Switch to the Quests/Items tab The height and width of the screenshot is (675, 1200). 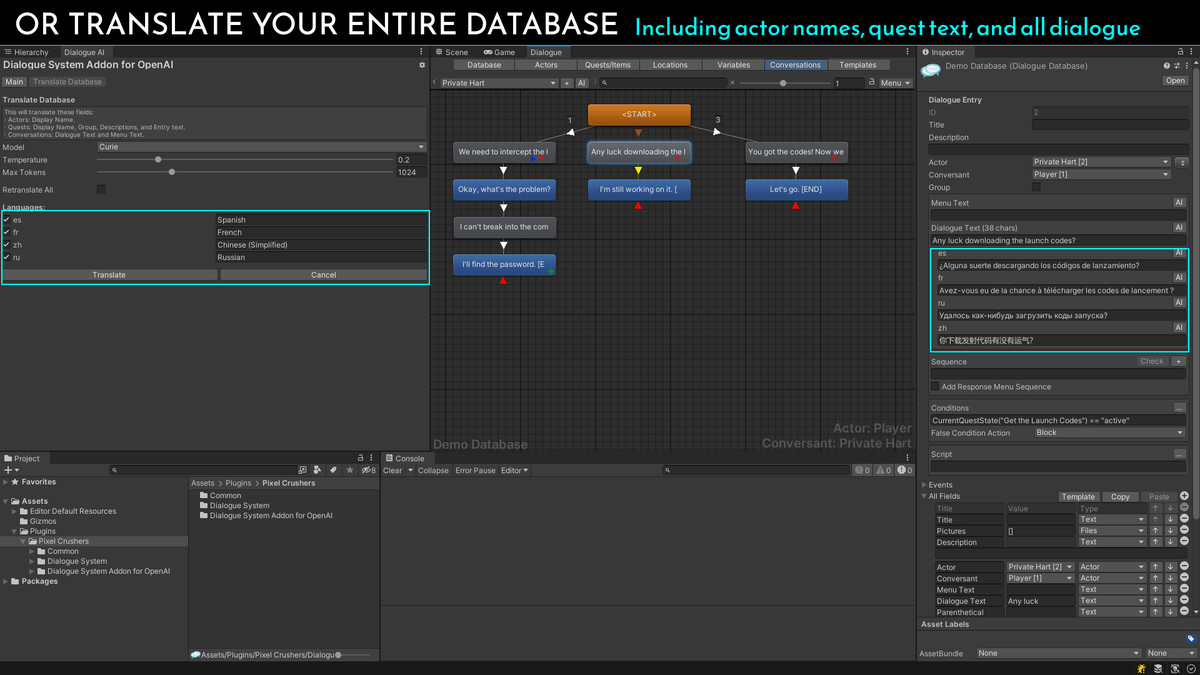[607, 65]
